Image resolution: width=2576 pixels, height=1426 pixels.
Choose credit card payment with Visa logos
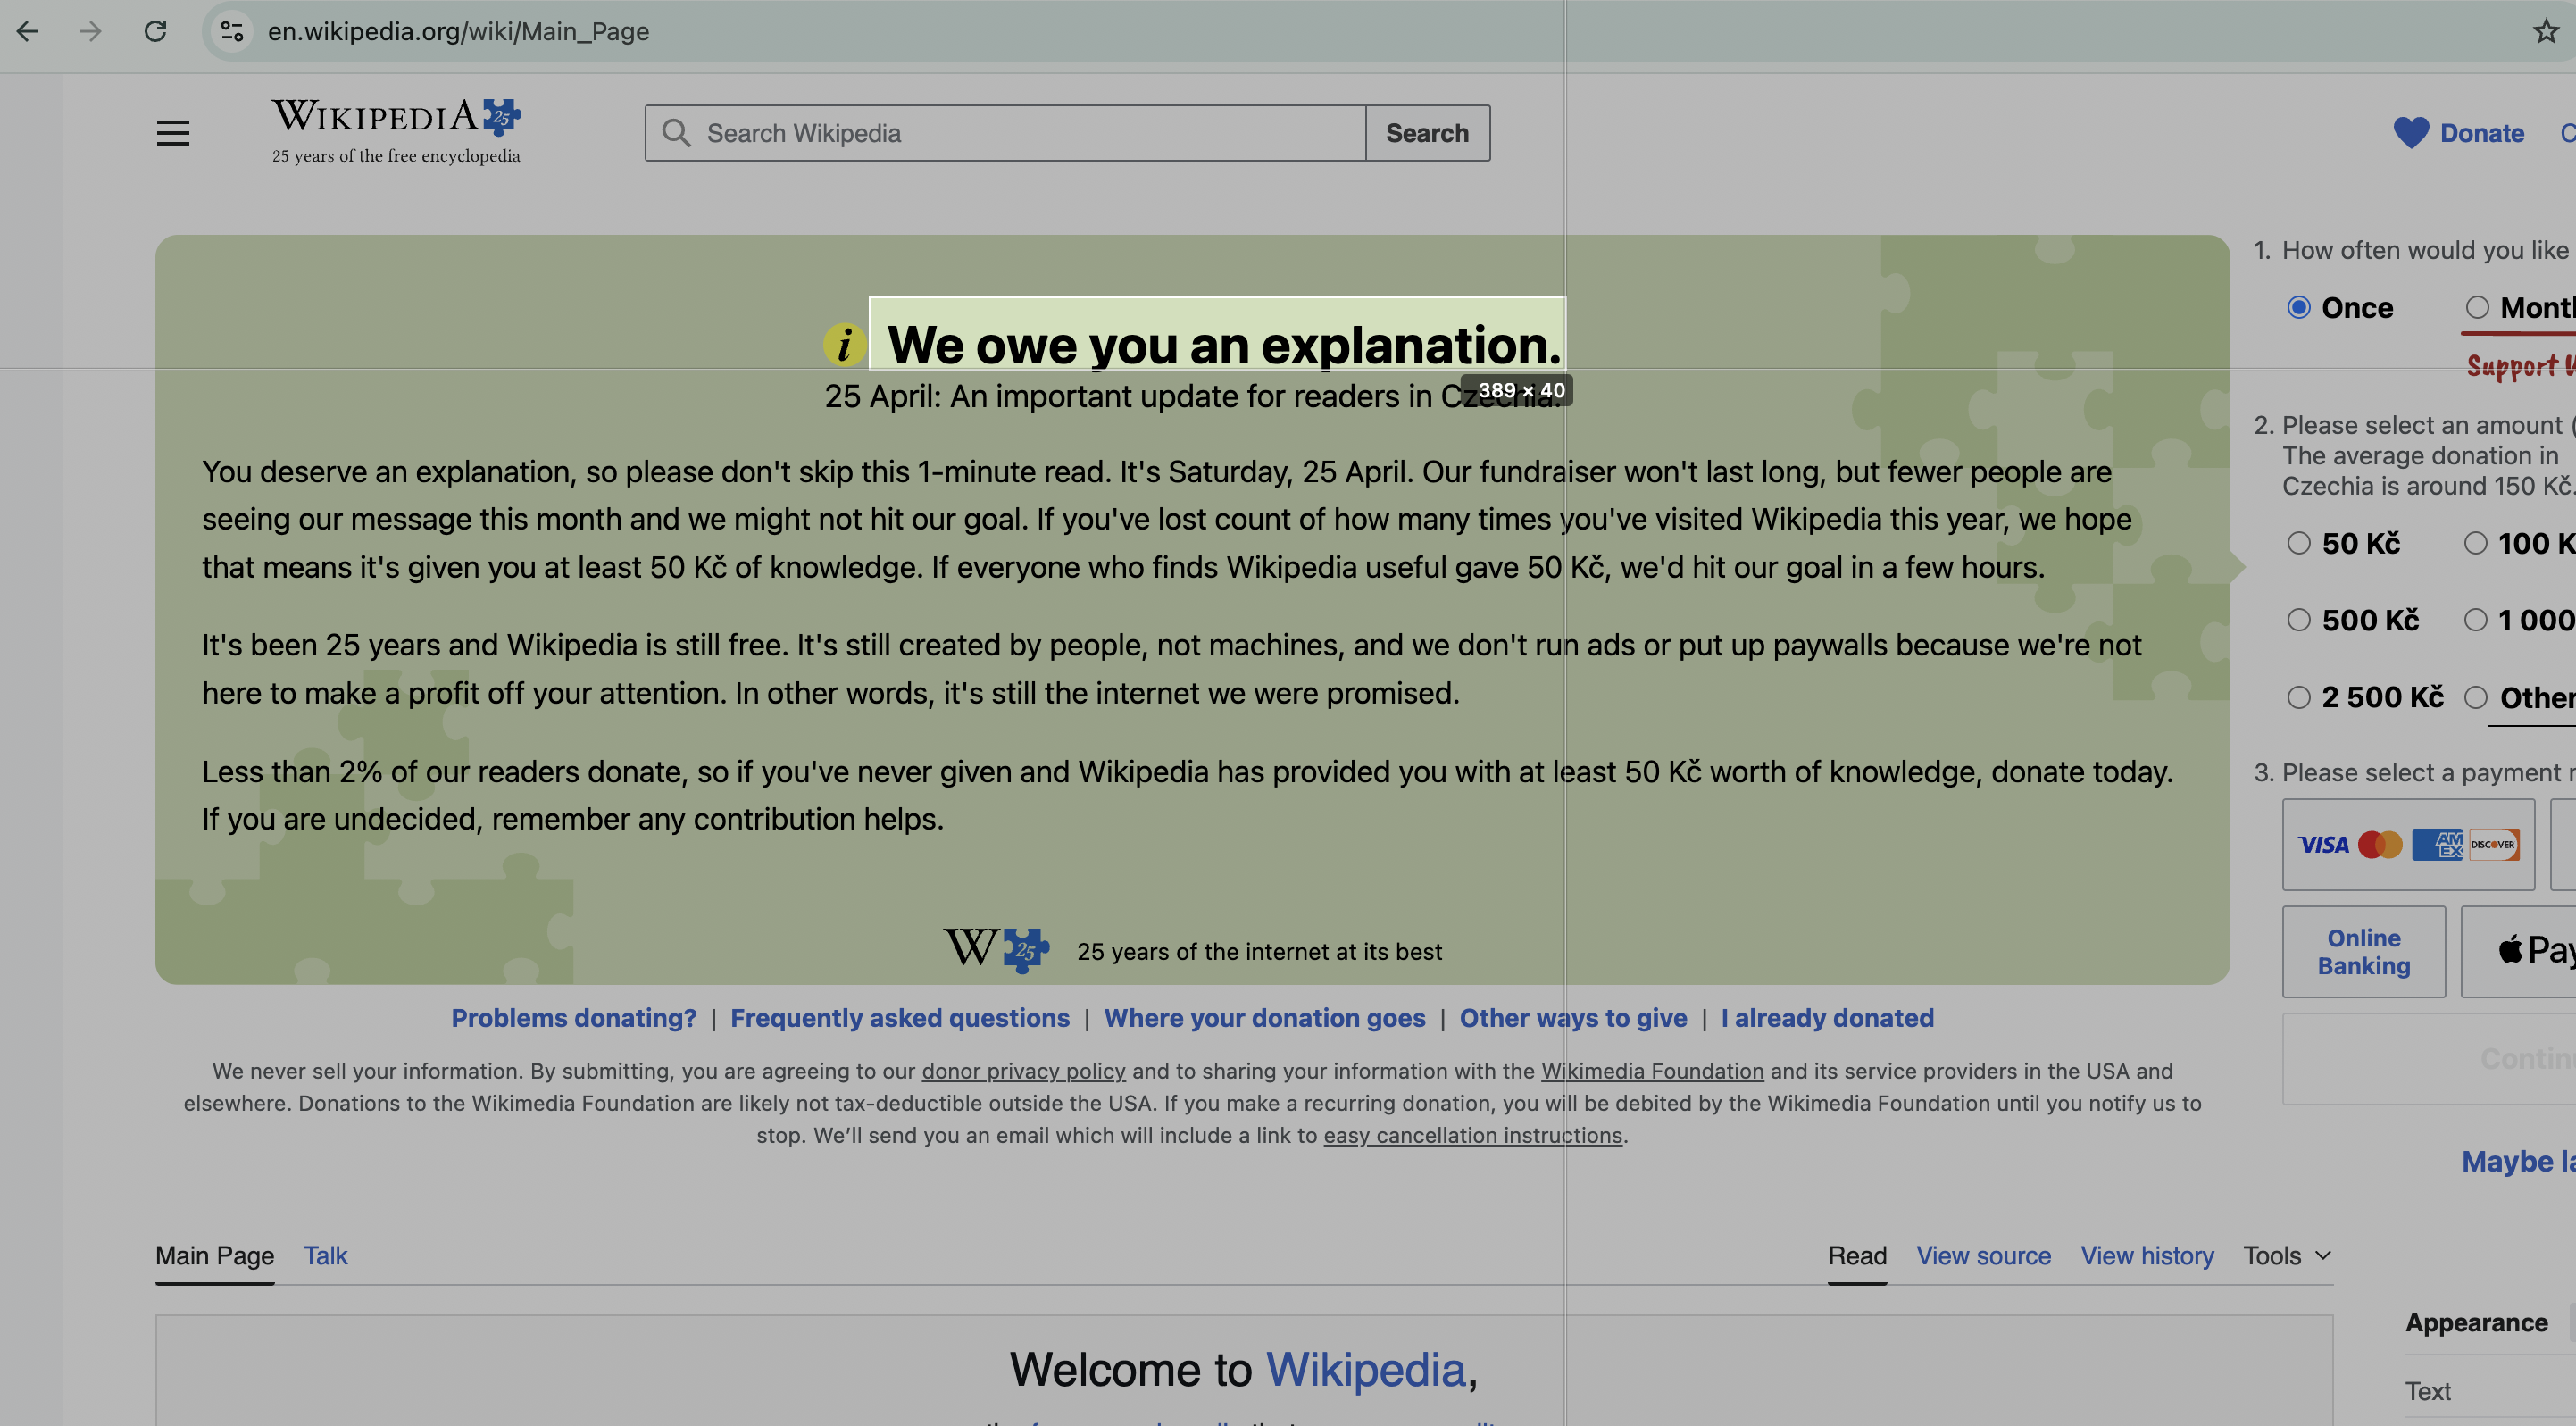[x=2408, y=844]
